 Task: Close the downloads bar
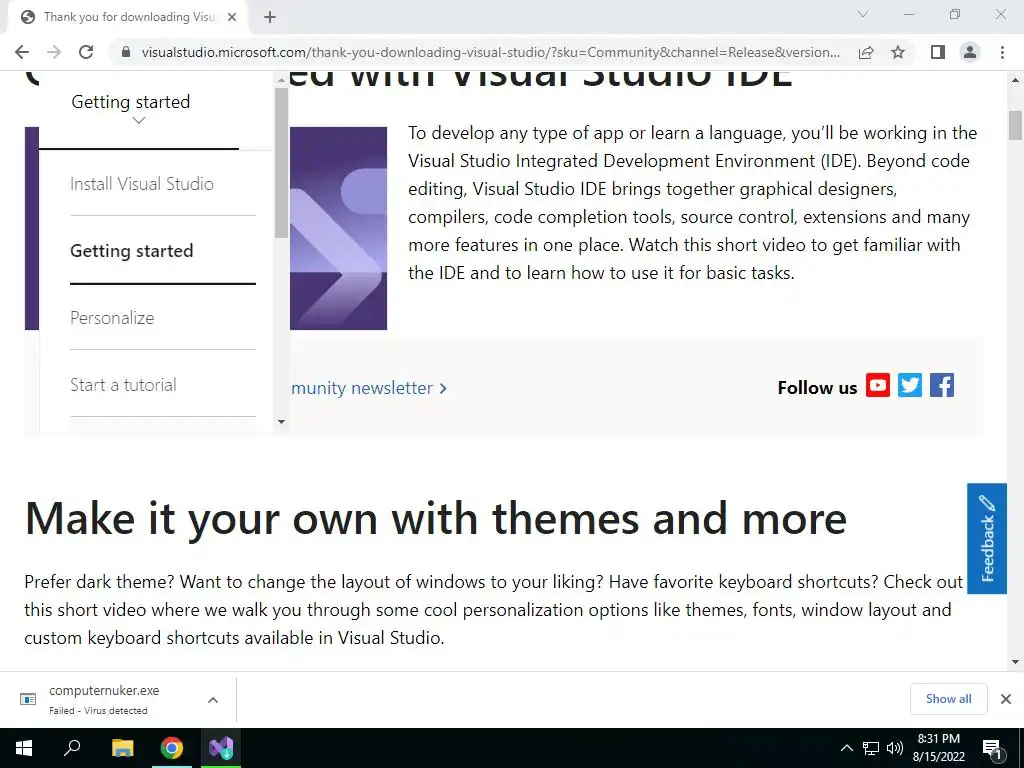pyautogui.click(x=1006, y=699)
